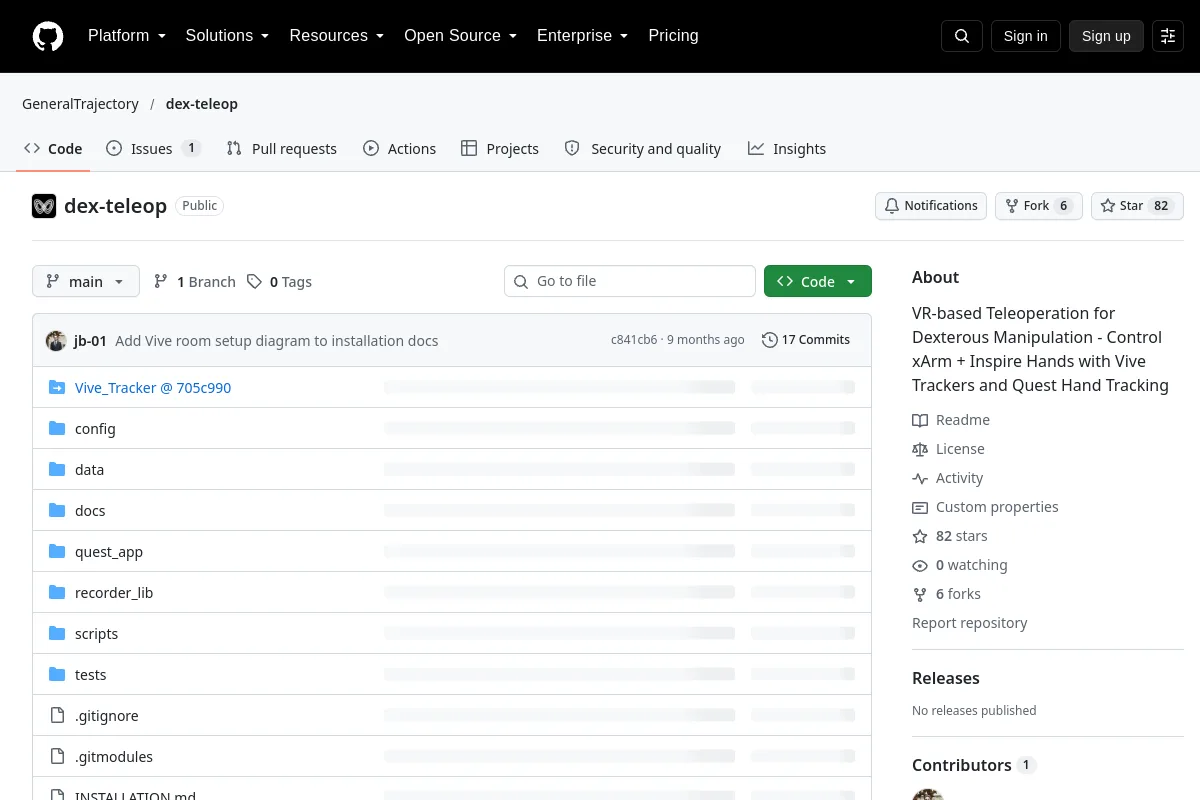Click the folder icon next to recorder_lib

click(57, 592)
